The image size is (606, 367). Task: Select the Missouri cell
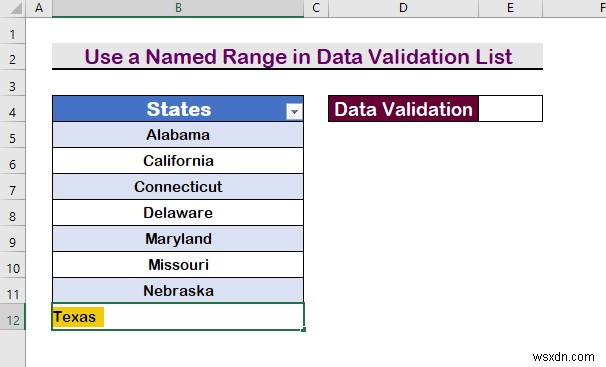coord(178,265)
